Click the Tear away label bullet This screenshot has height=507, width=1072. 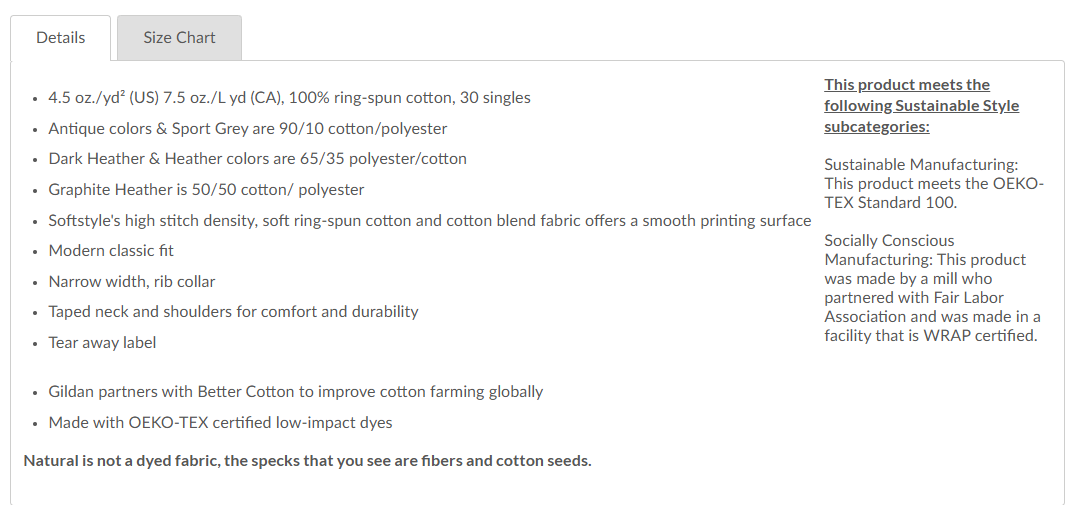click(x=102, y=343)
